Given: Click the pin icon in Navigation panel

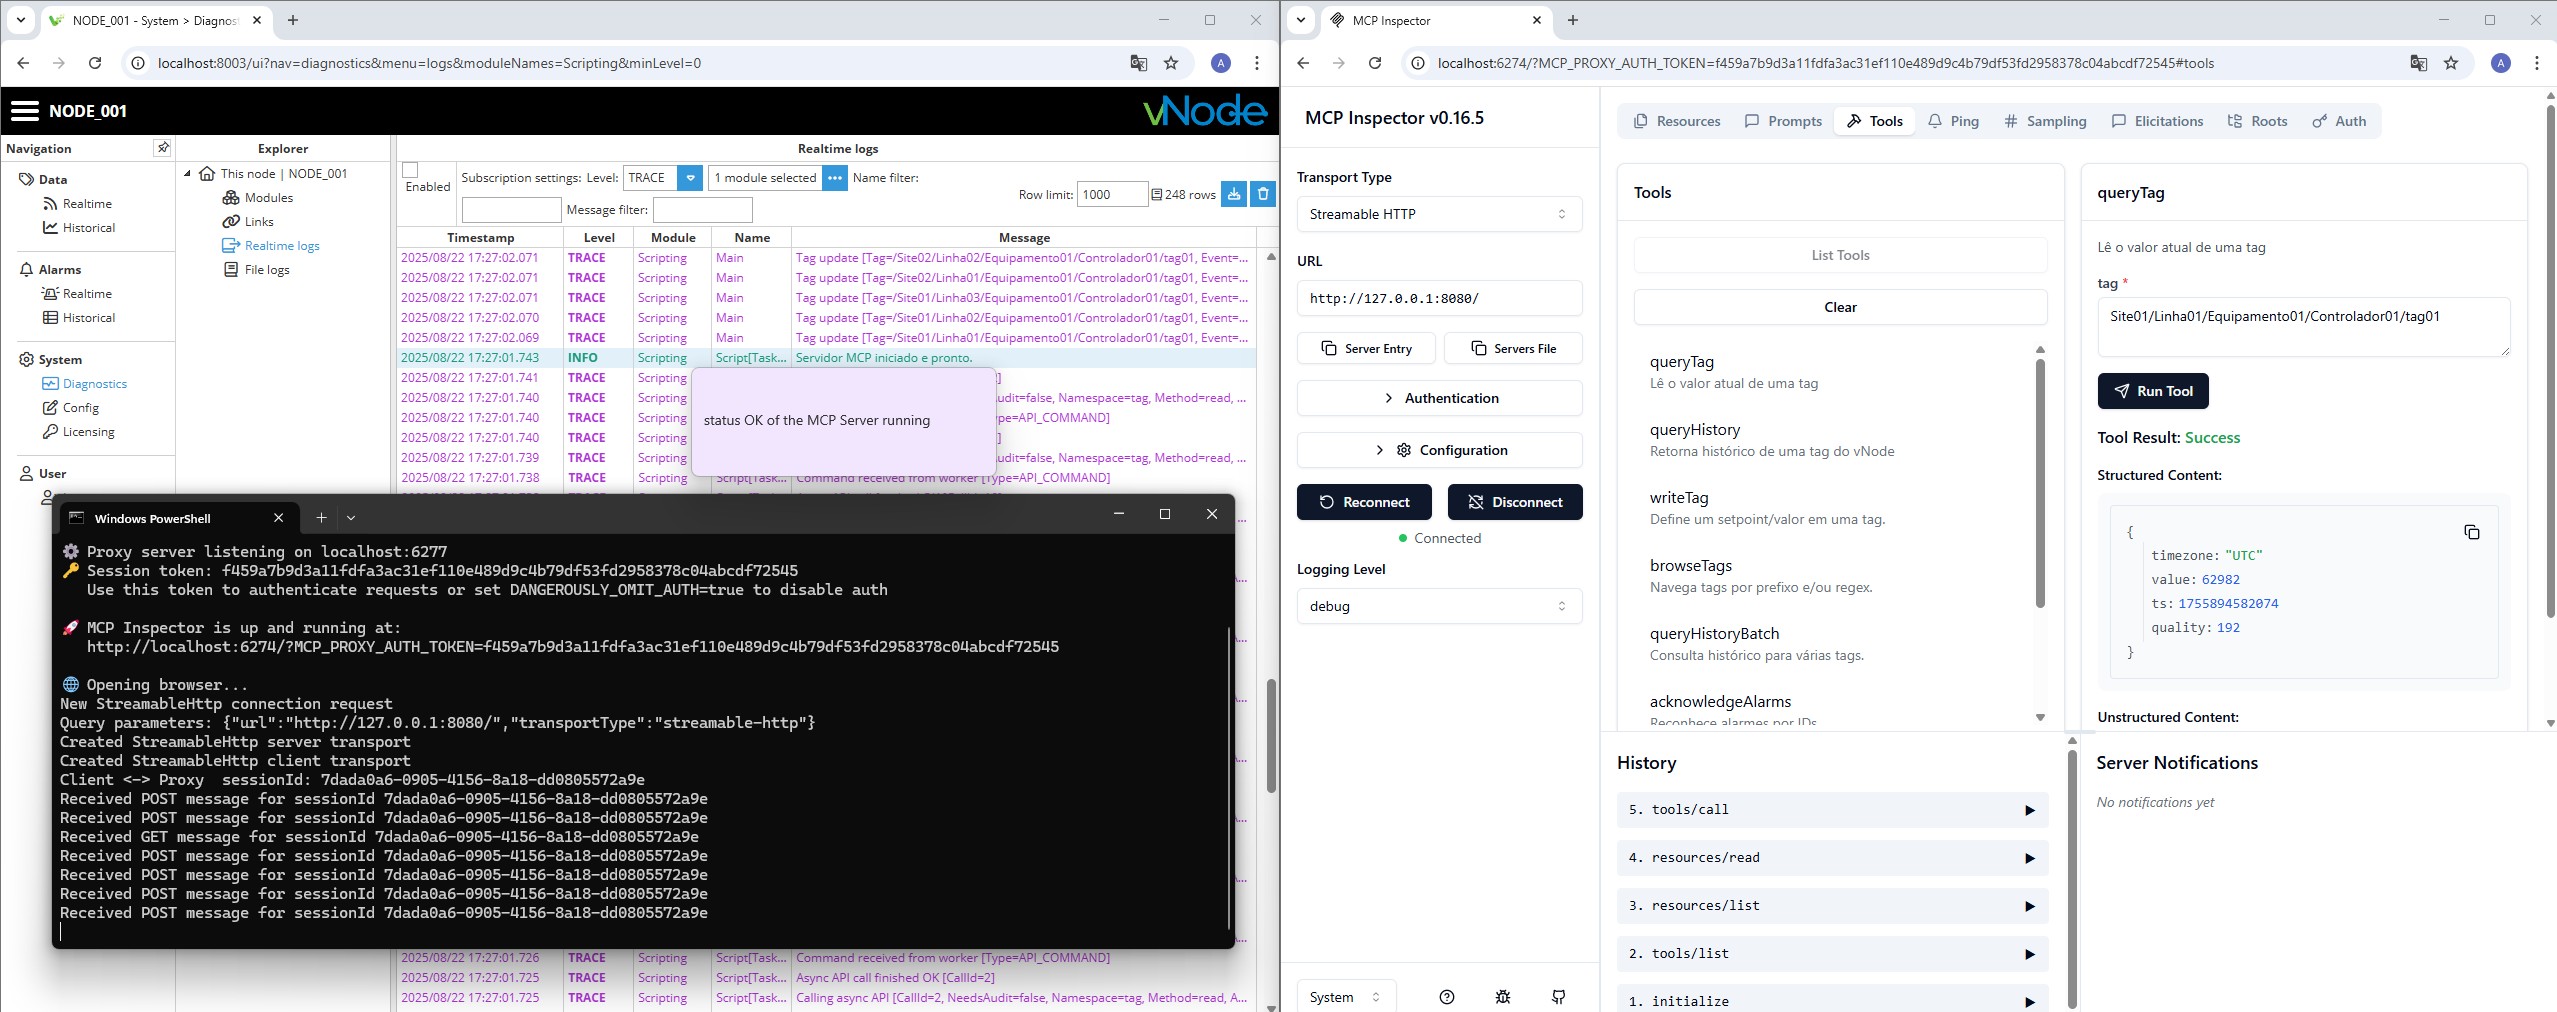Looking at the screenshot, I should pos(162,148).
